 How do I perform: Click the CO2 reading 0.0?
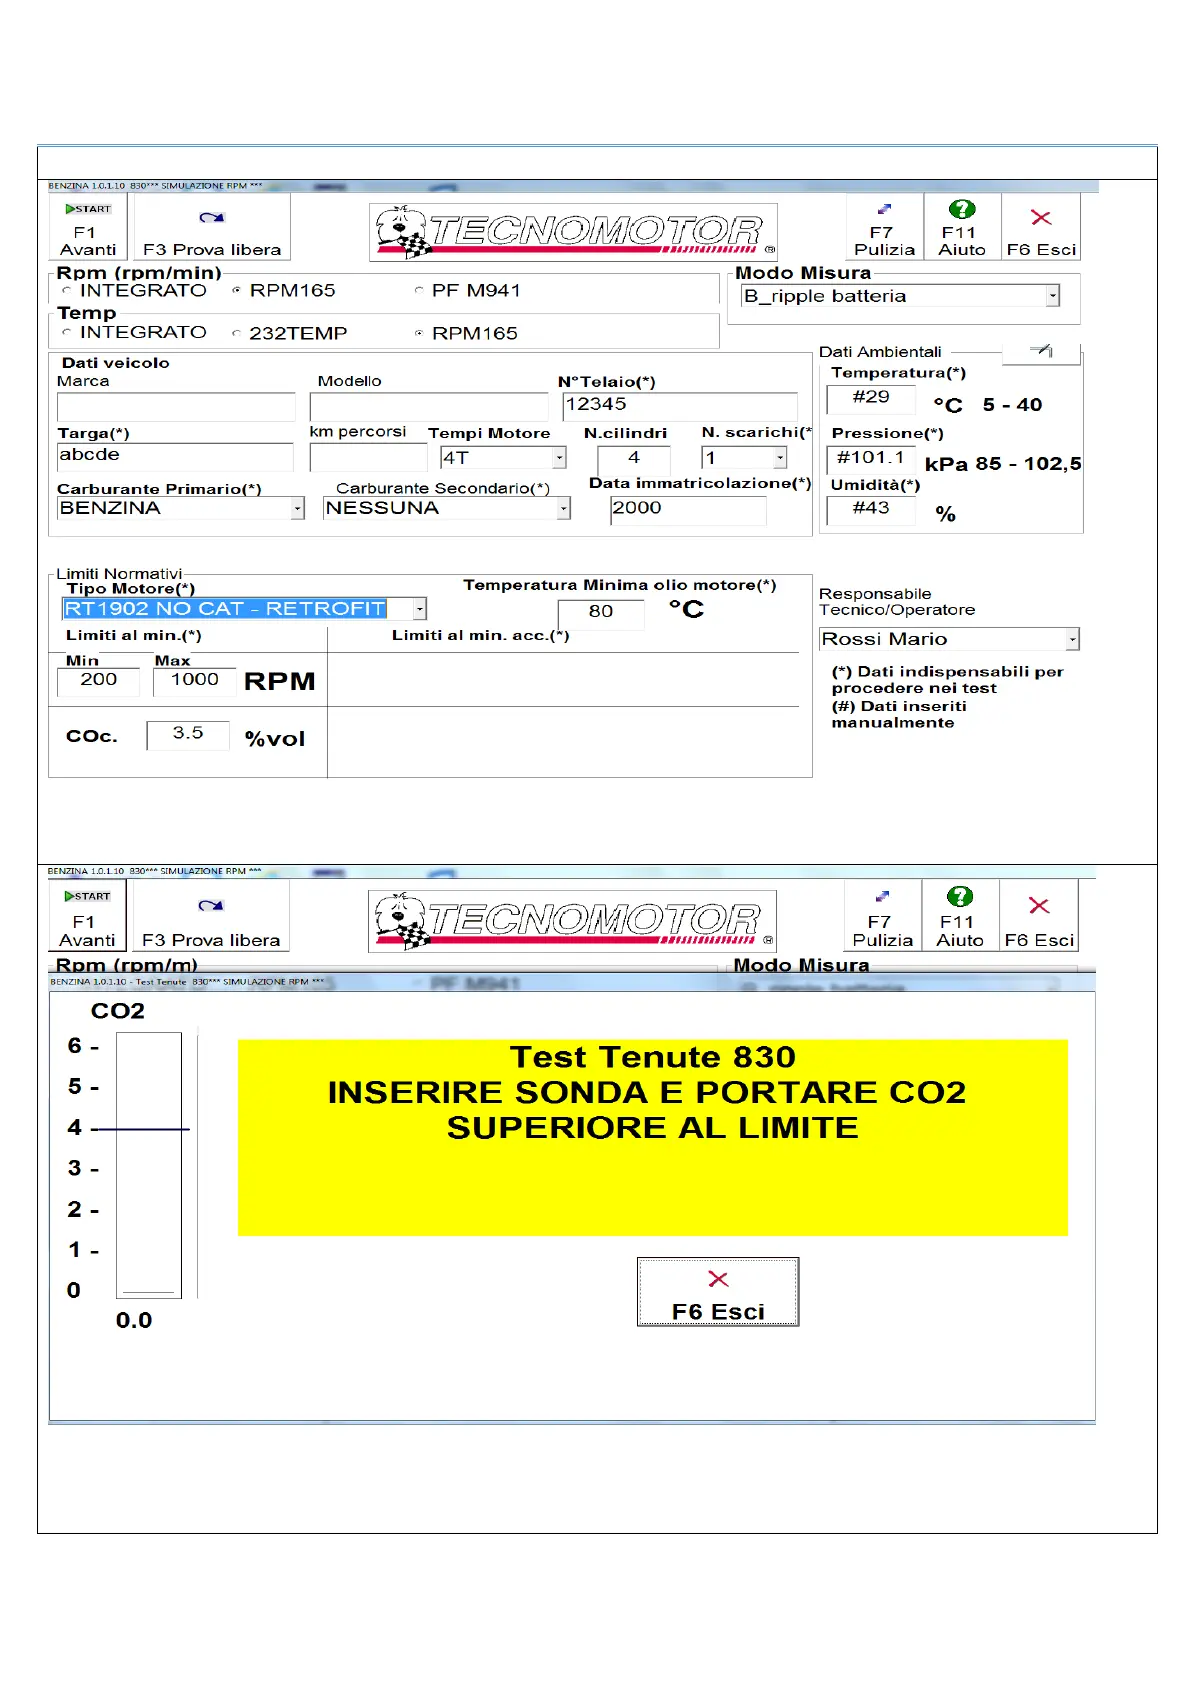134,1321
